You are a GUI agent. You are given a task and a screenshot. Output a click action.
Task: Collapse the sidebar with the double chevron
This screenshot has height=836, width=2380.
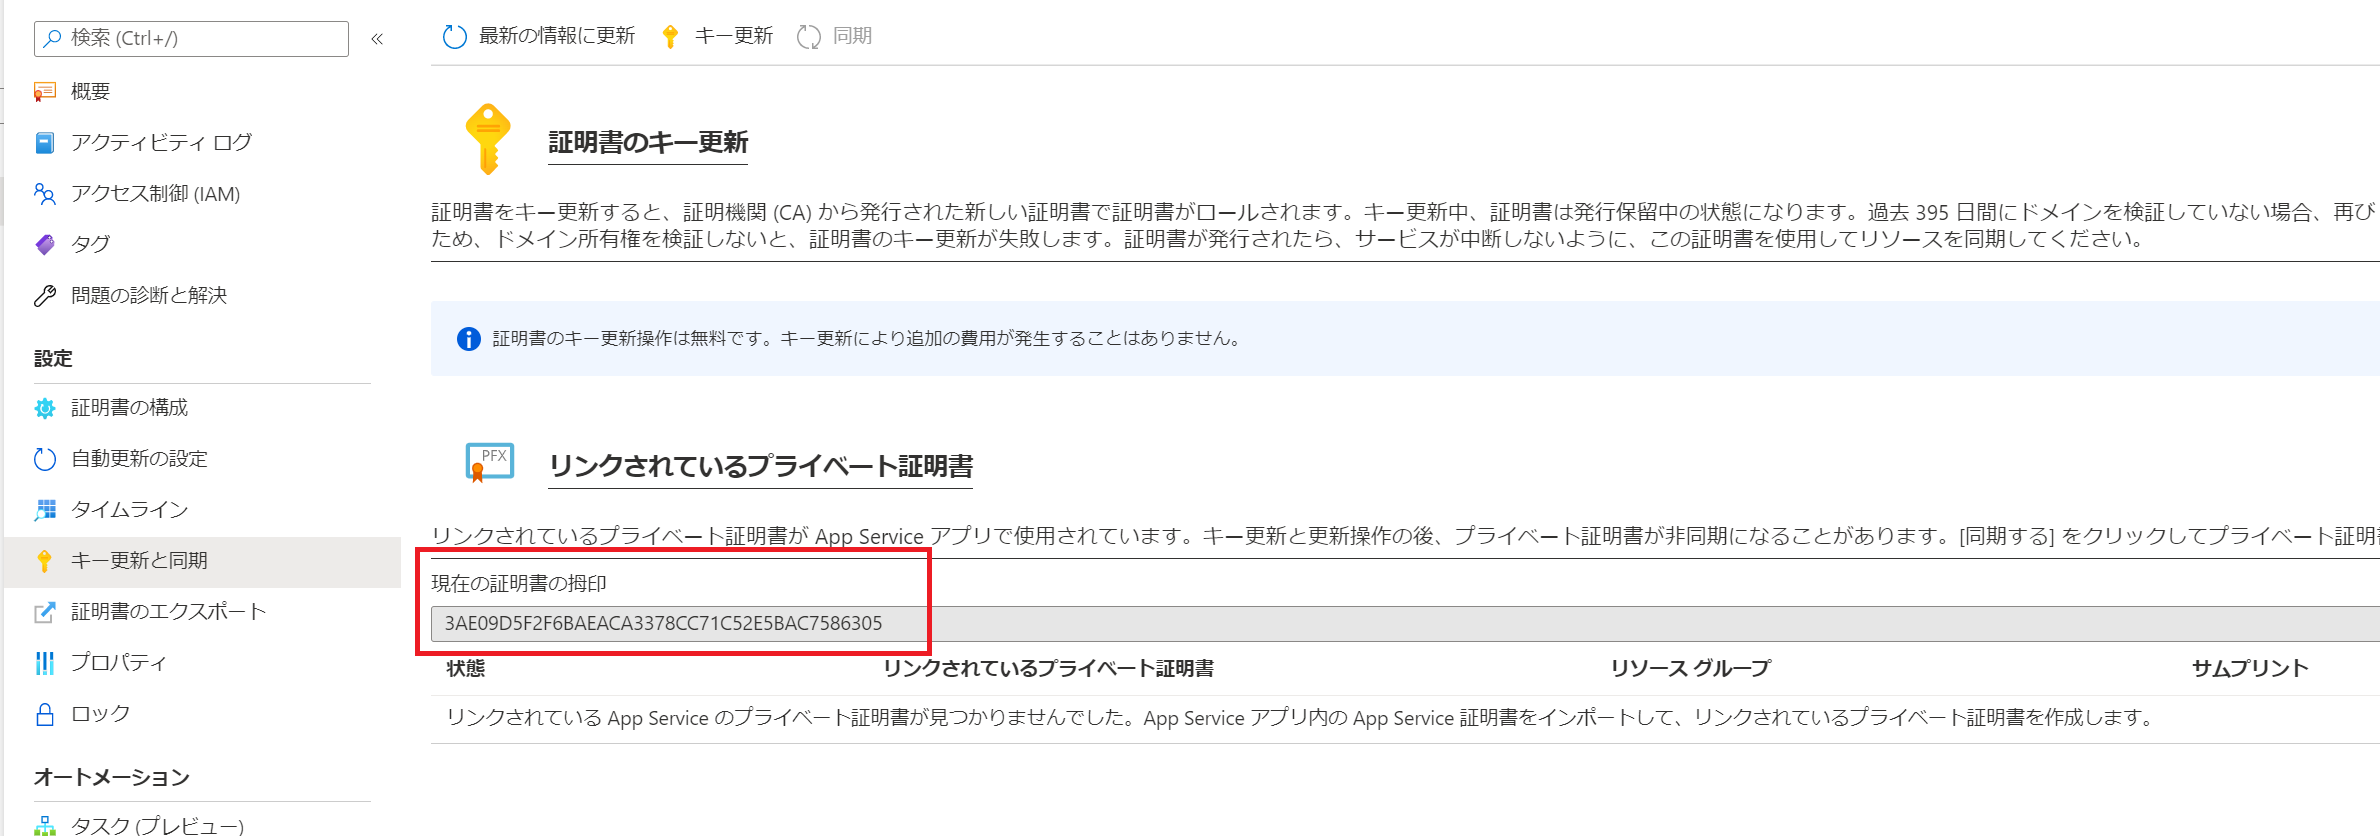(377, 39)
